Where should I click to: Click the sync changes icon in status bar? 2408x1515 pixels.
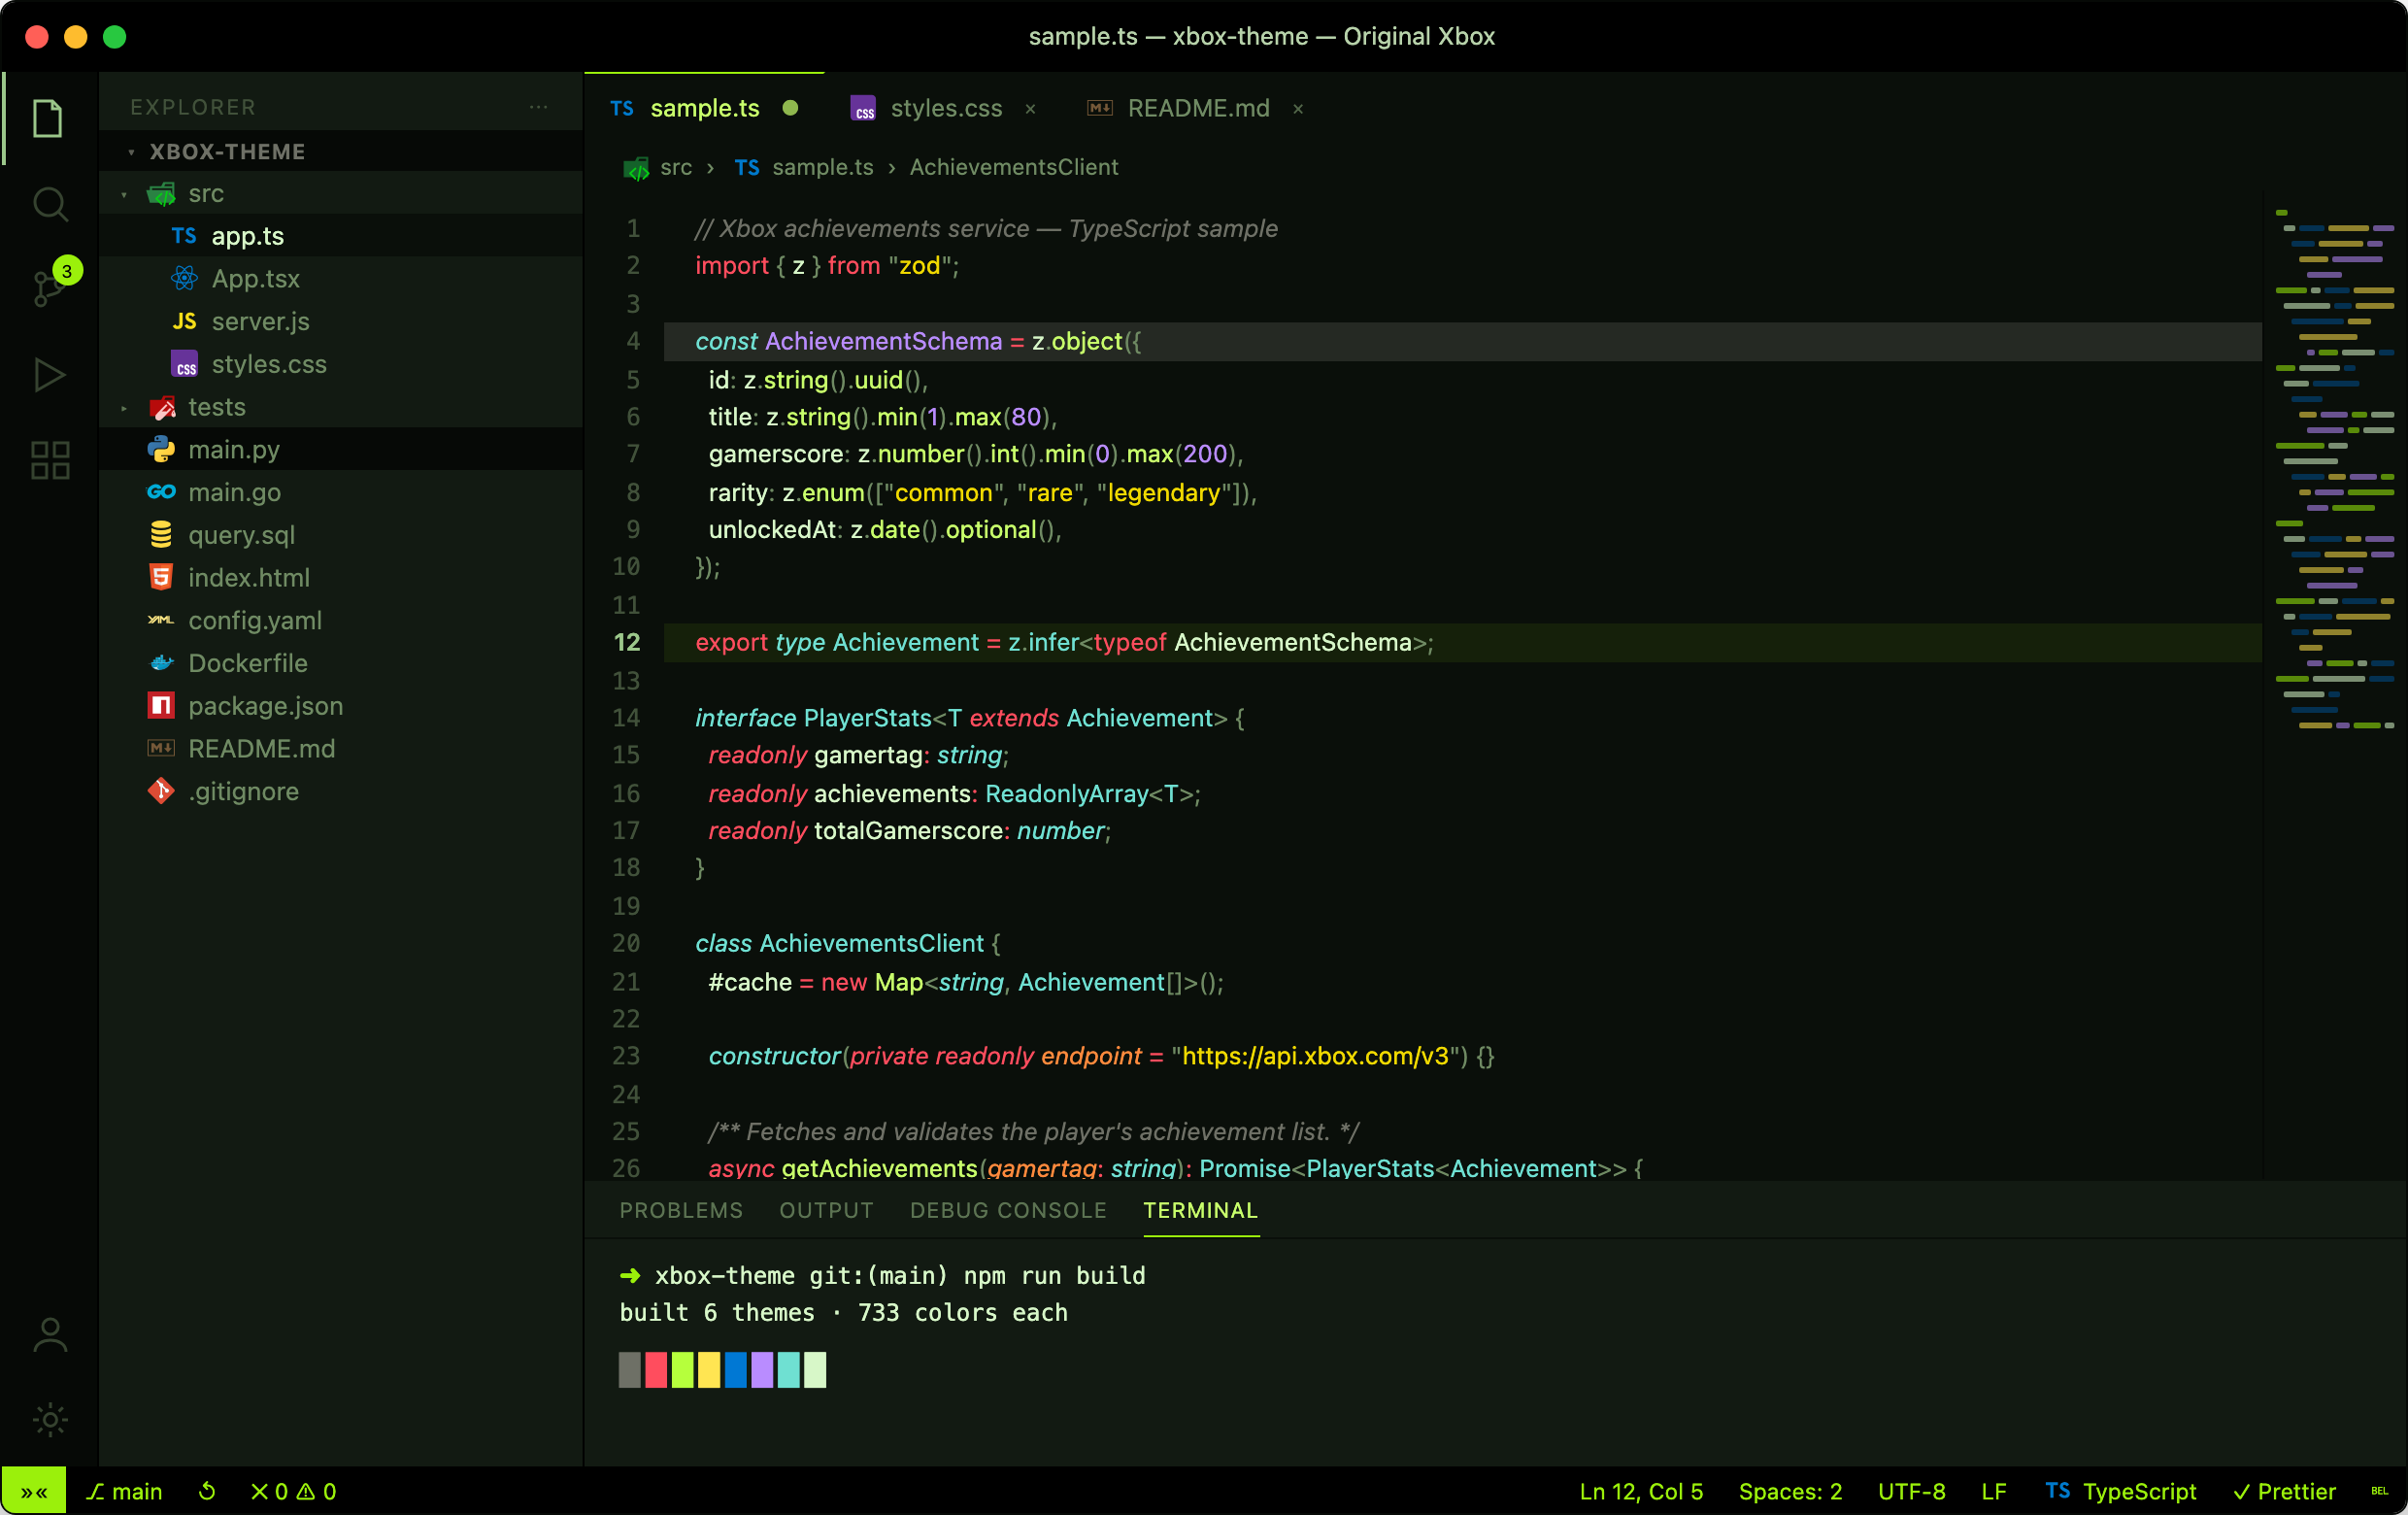pos(207,1491)
